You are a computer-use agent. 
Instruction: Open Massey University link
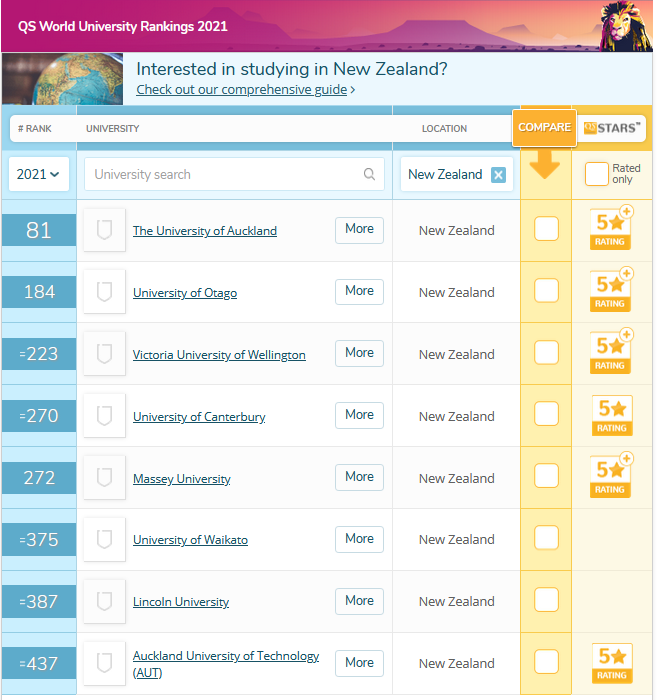click(182, 479)
